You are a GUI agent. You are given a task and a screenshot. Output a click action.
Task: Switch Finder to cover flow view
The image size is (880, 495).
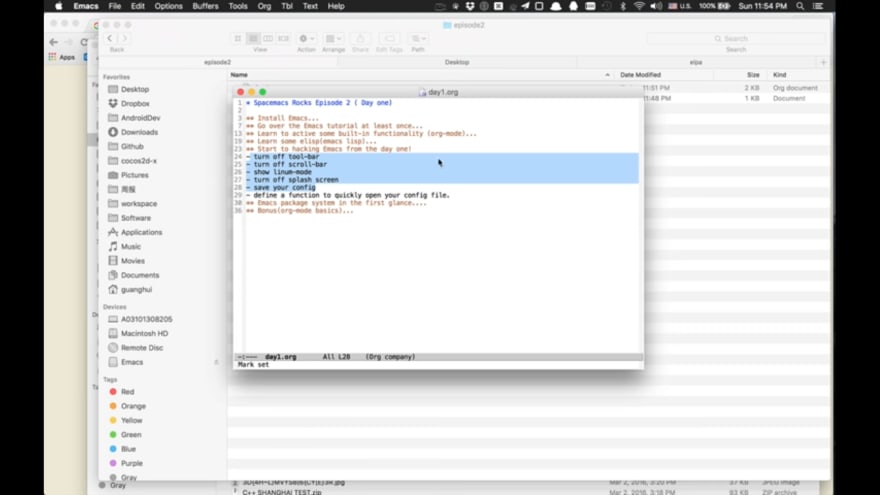click(283, 38)
